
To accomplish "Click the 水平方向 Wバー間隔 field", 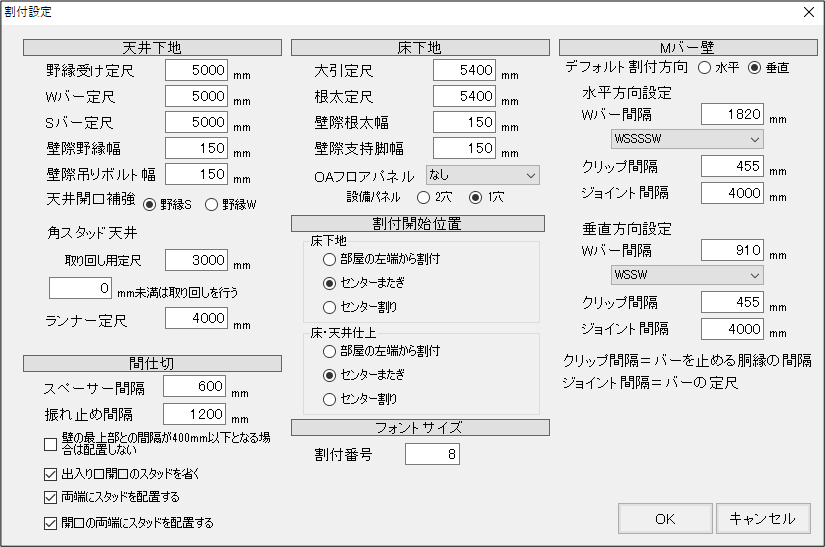I will (733, 114).
